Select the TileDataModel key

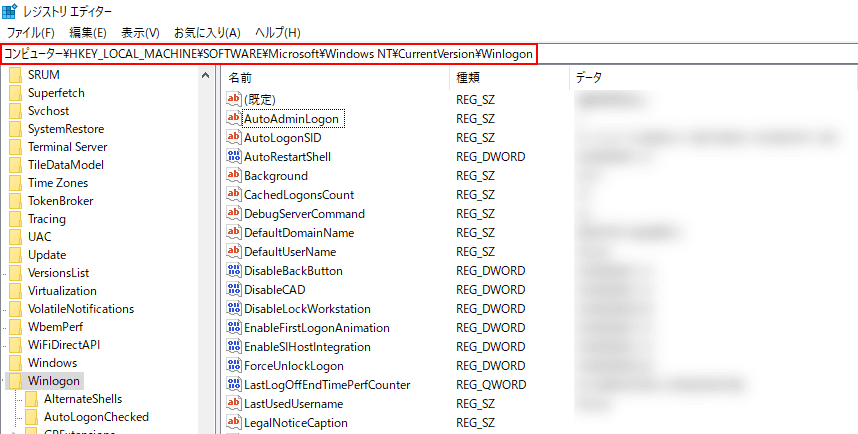pos(66,165)
